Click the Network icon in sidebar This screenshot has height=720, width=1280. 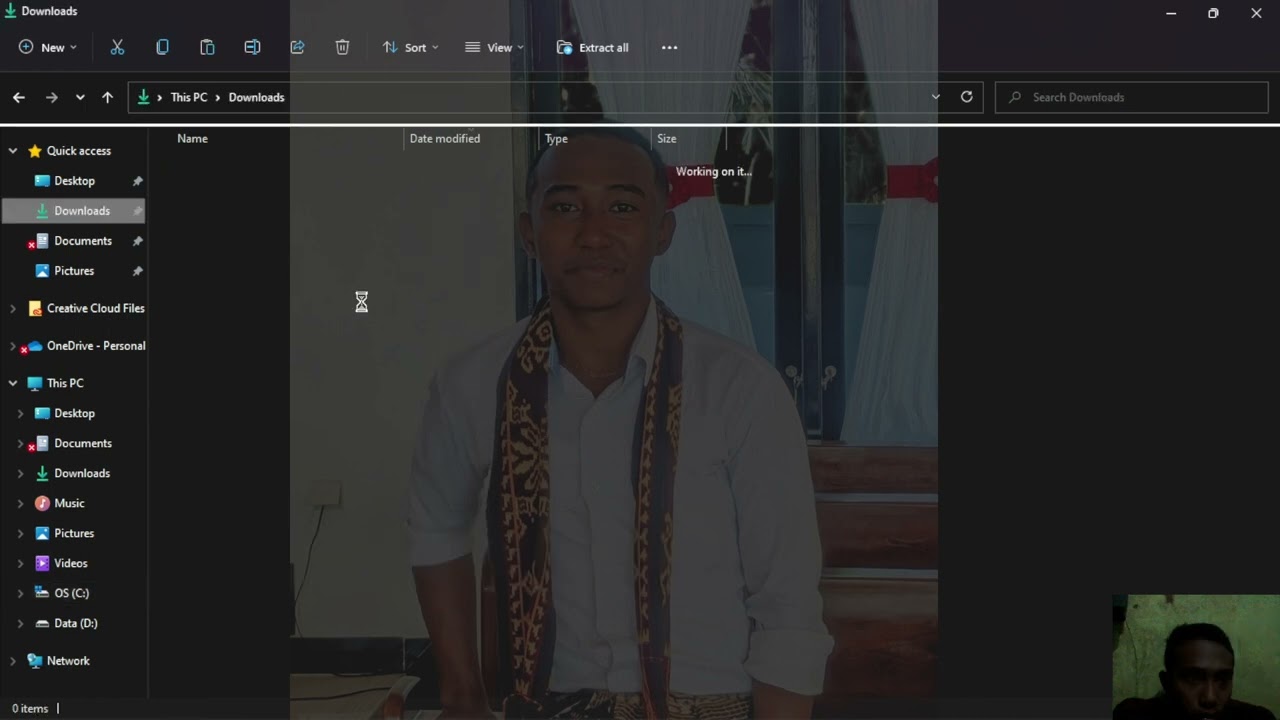[x=35, y=661]
